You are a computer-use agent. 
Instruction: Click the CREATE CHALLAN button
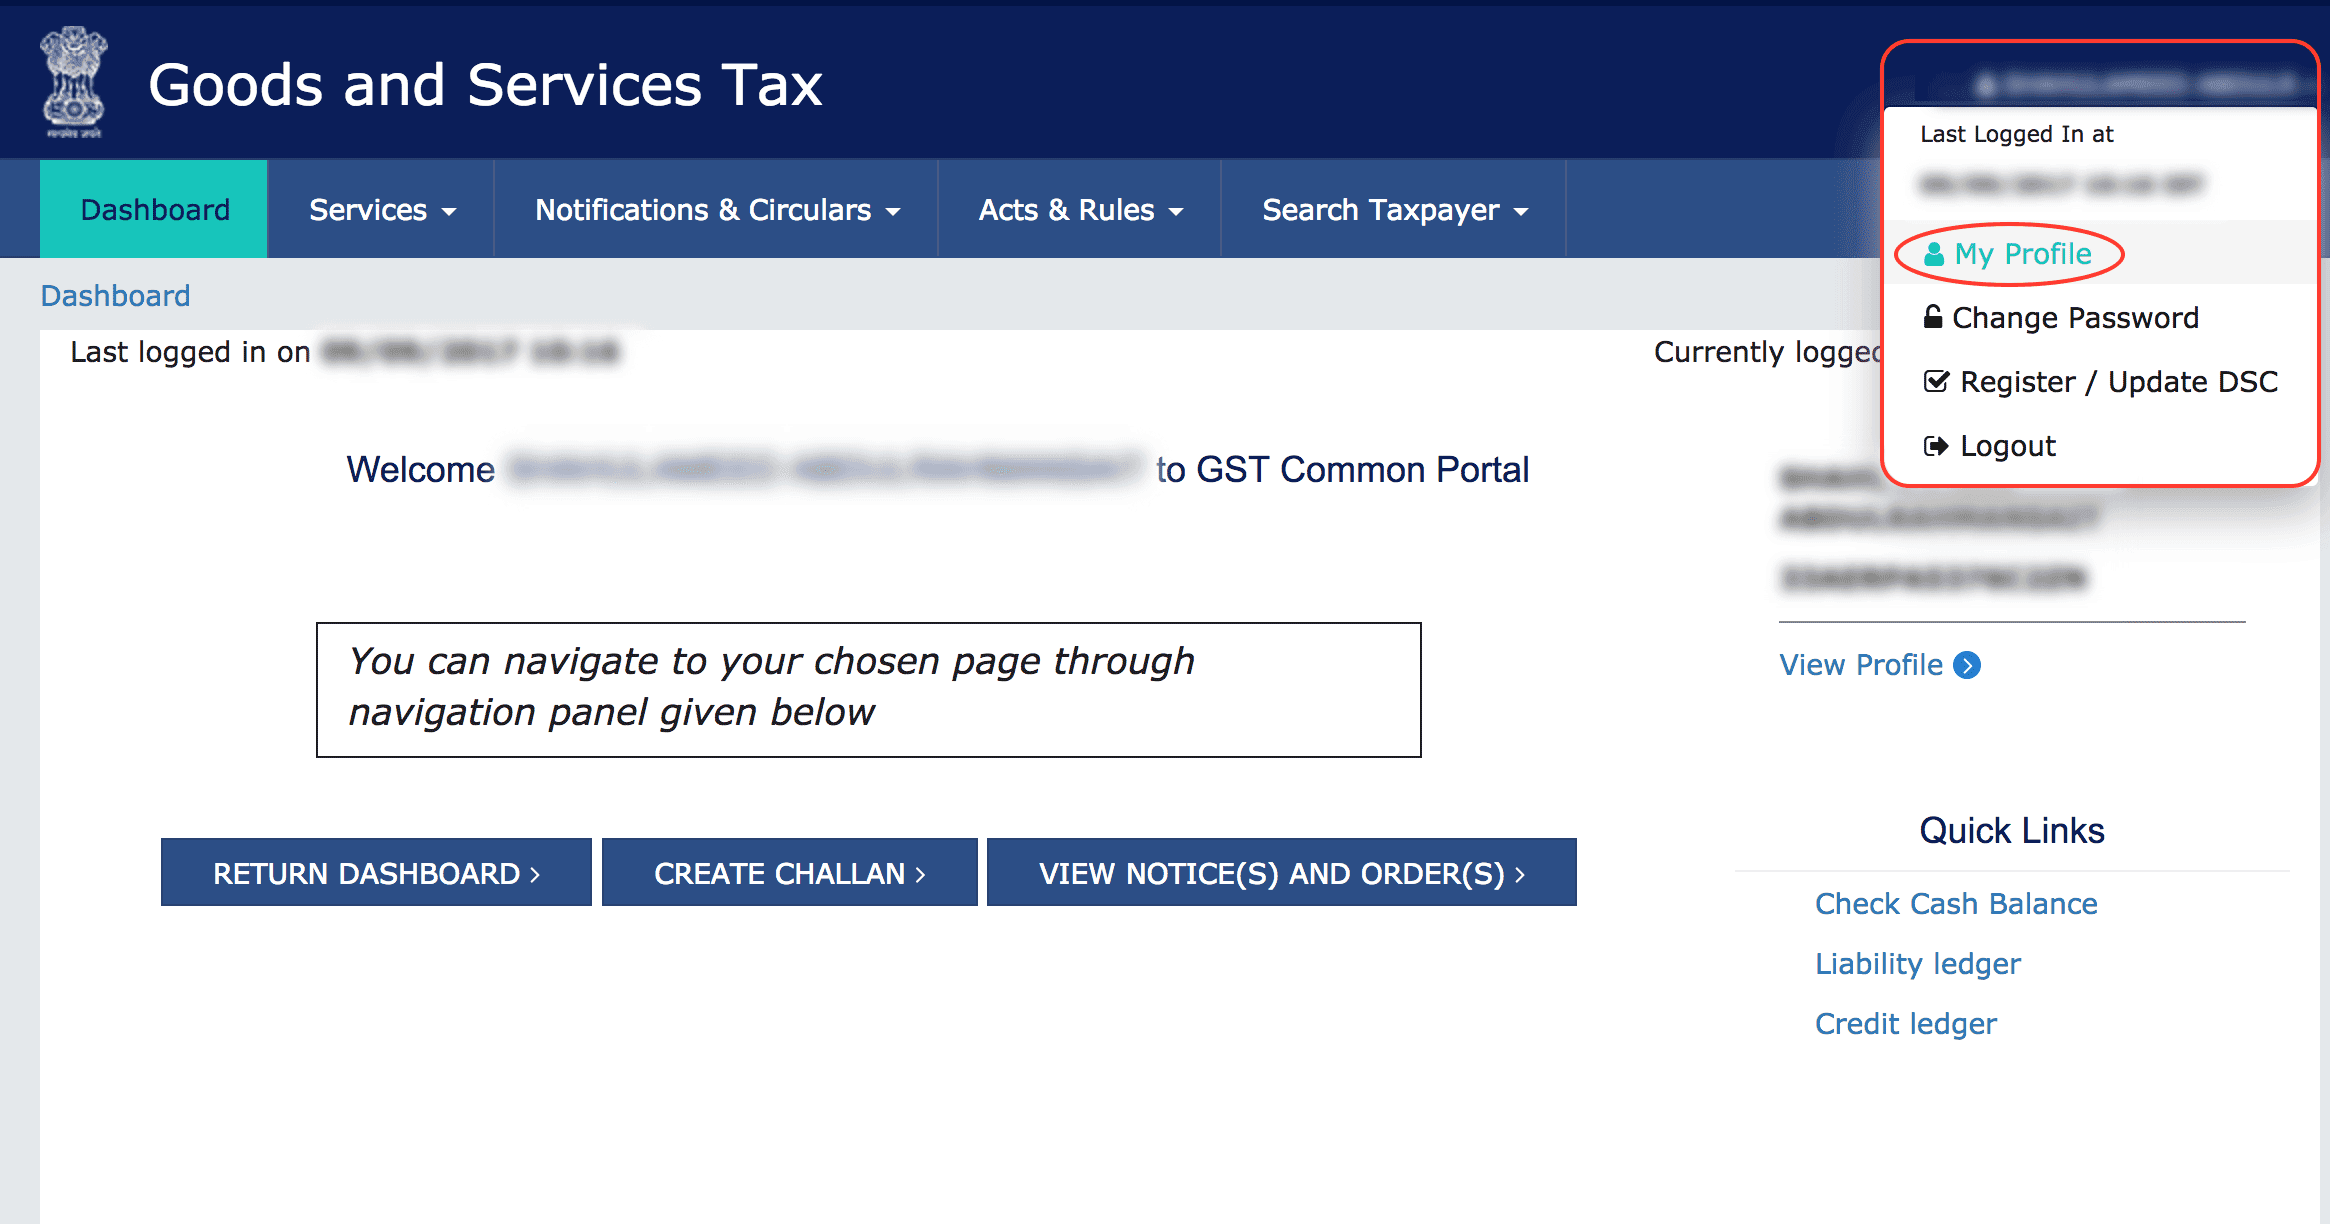click(x=786, y=873)
